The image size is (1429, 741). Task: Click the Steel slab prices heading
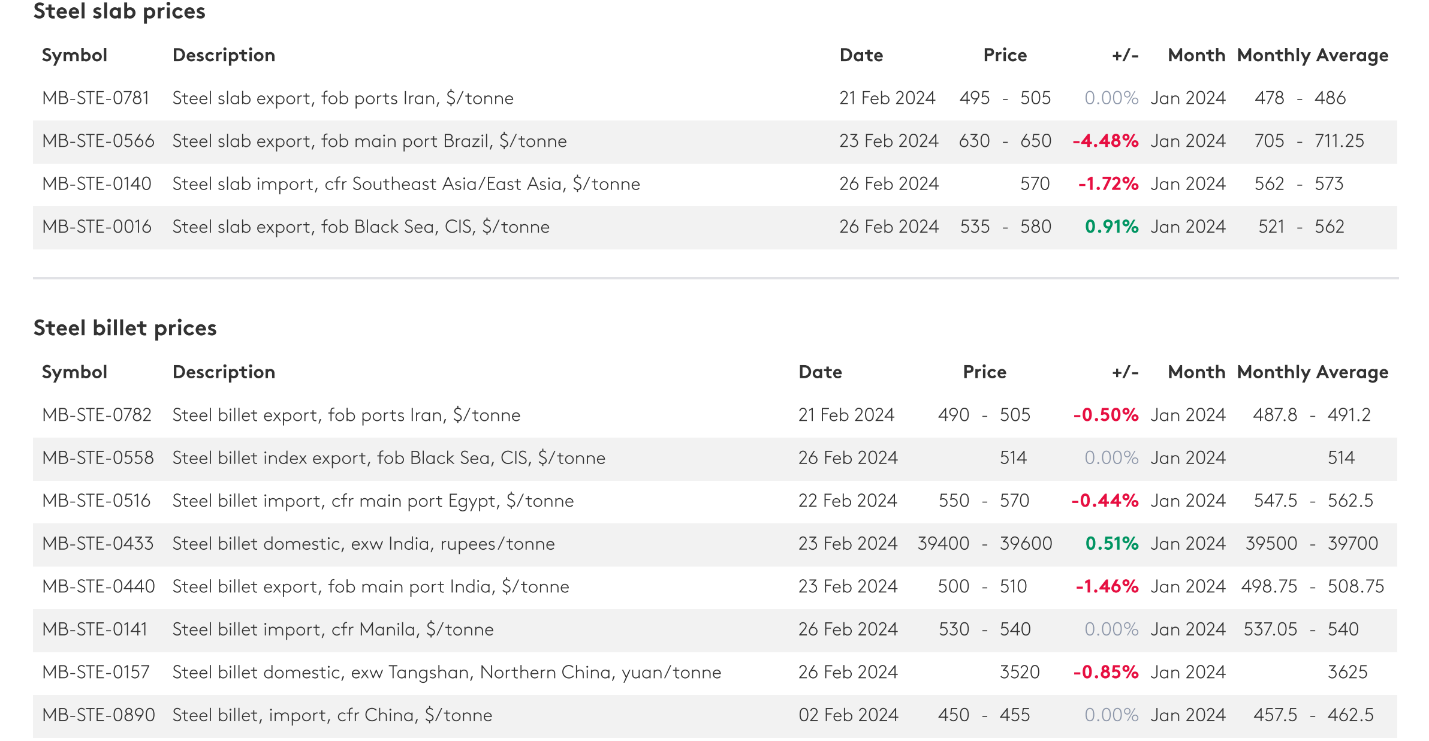coord(119,12)
